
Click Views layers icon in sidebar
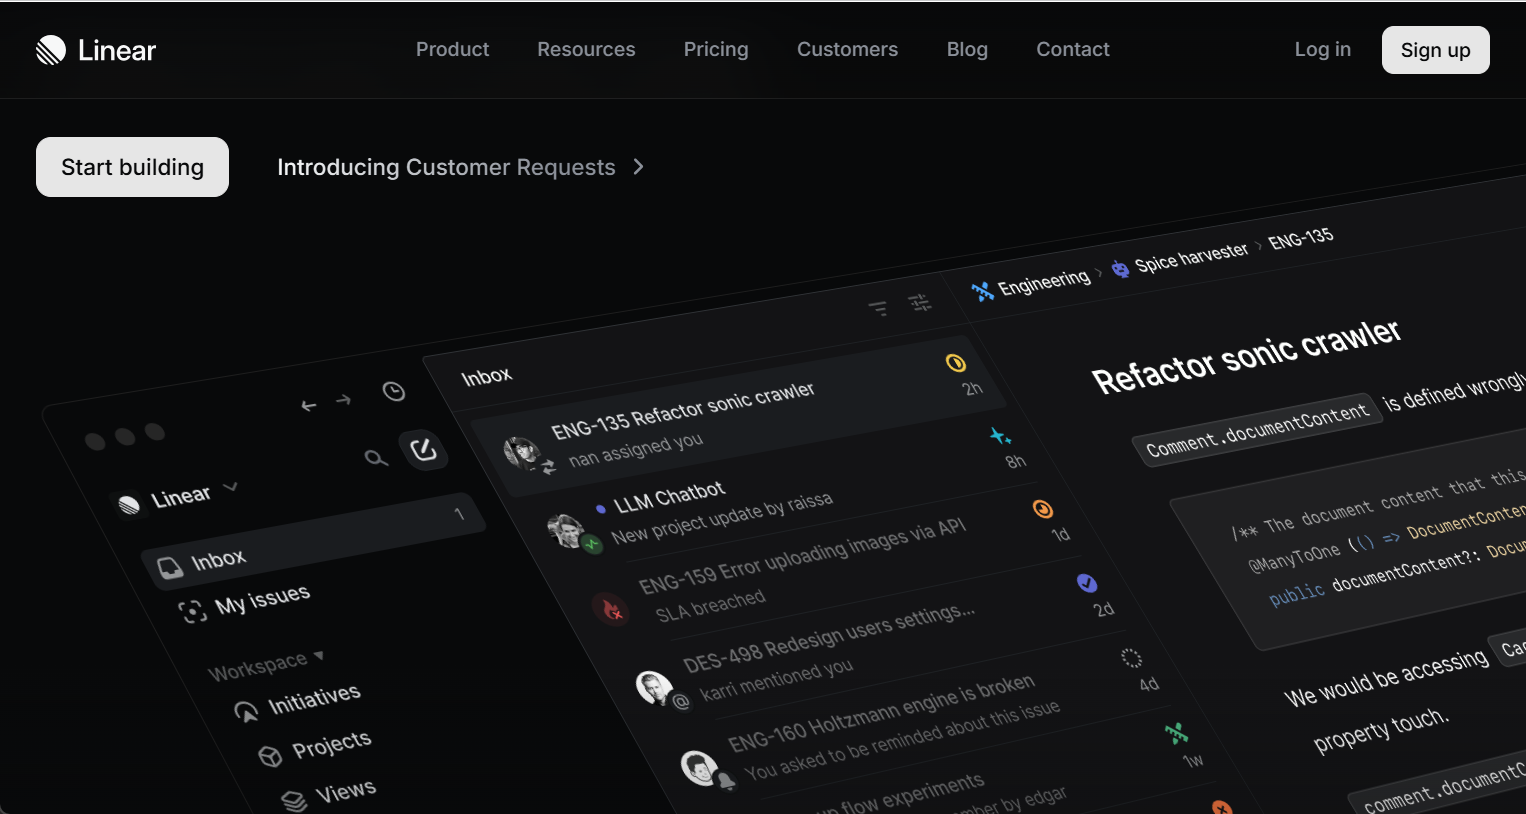(294, 801)
